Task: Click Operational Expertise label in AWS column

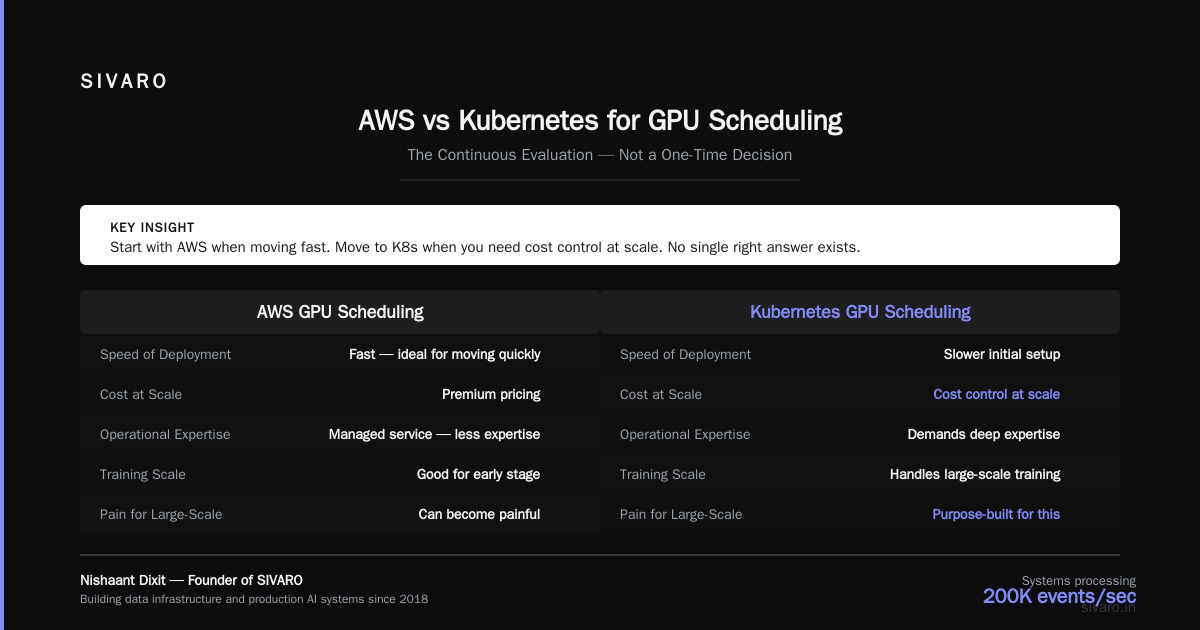Action: click(165, 434)
